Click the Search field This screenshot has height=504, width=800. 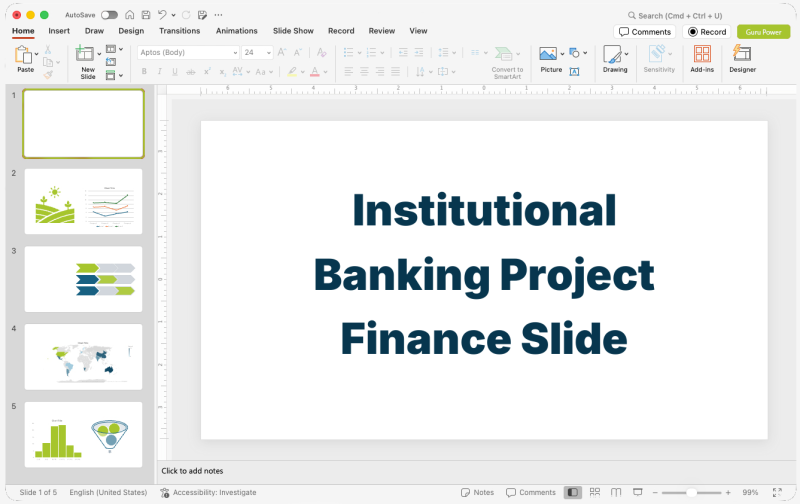coord(675,15)
